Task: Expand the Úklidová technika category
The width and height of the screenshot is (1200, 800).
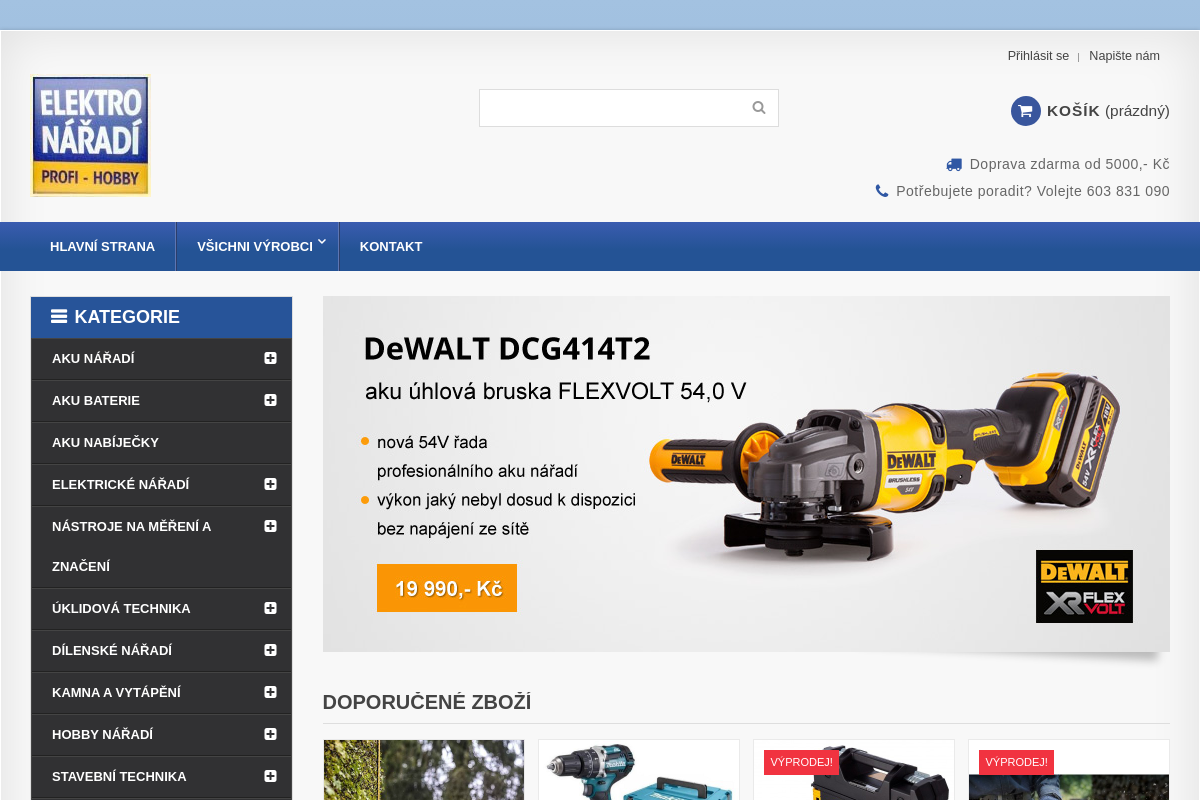Action: 270,608
